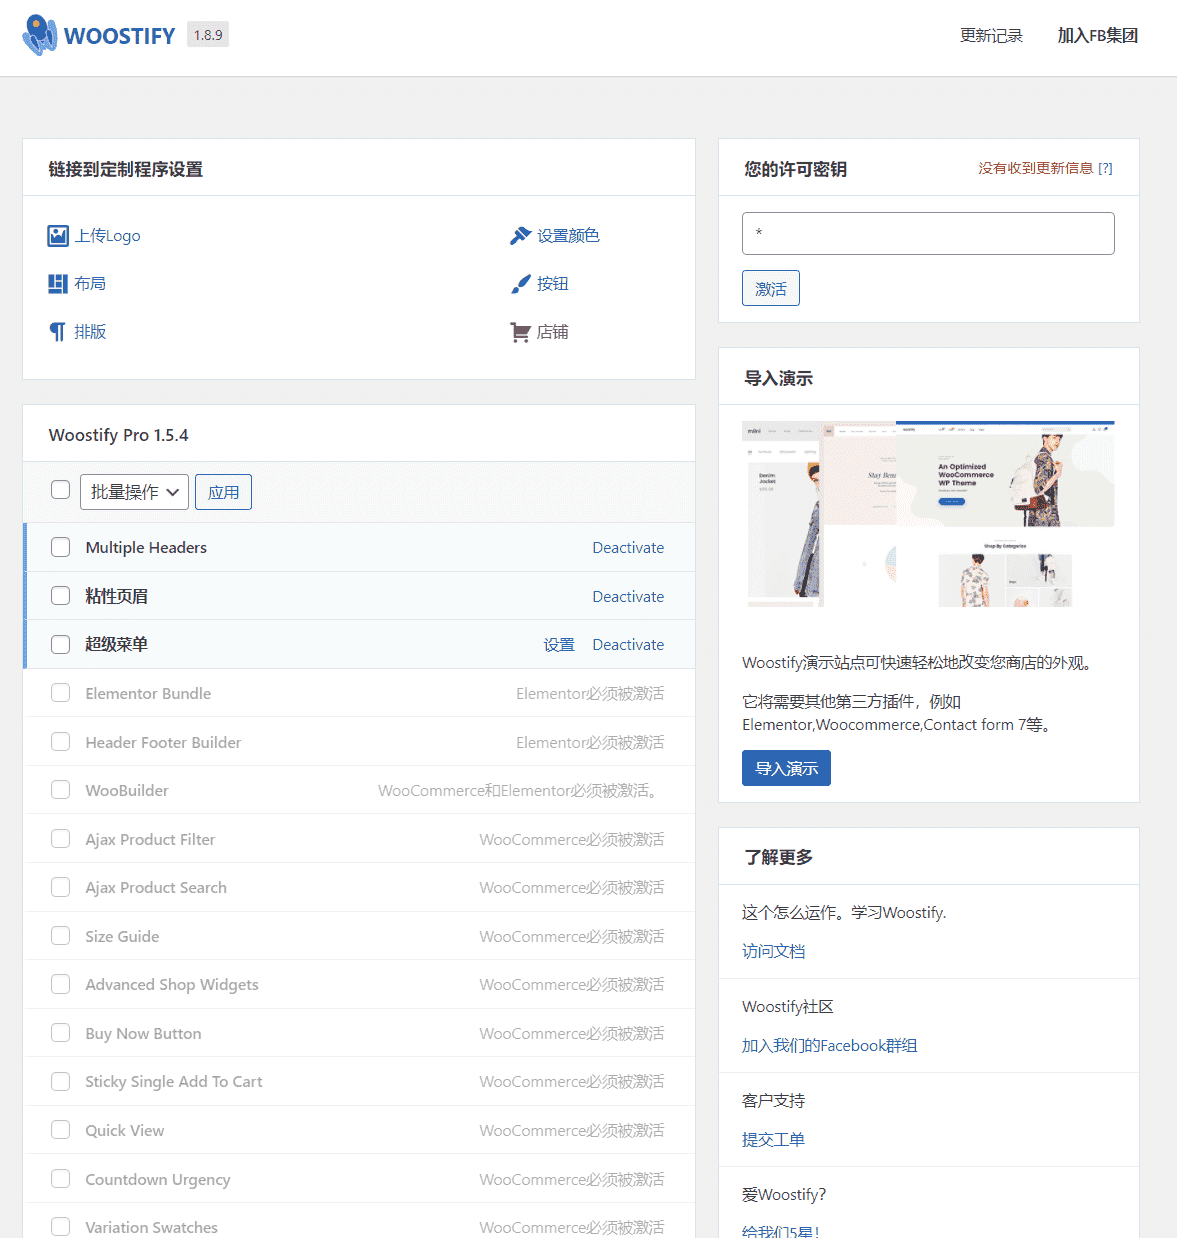Open the 提交工单 link
This screenshot has height=1238, width=1177.
click(x=773, y=1139)
